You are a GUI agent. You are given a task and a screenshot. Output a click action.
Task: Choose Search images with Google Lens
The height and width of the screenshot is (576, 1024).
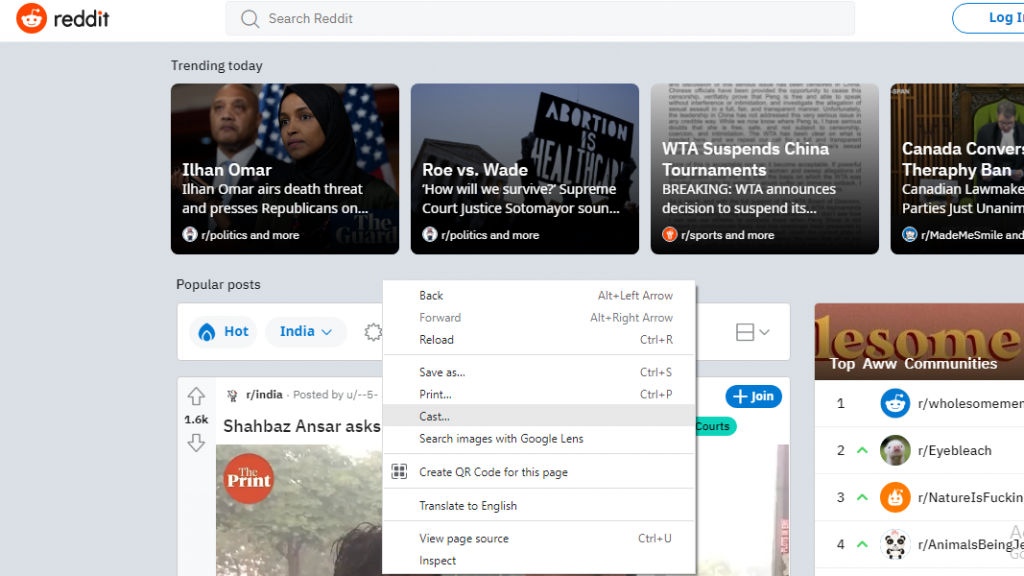[x=539, y=439]
